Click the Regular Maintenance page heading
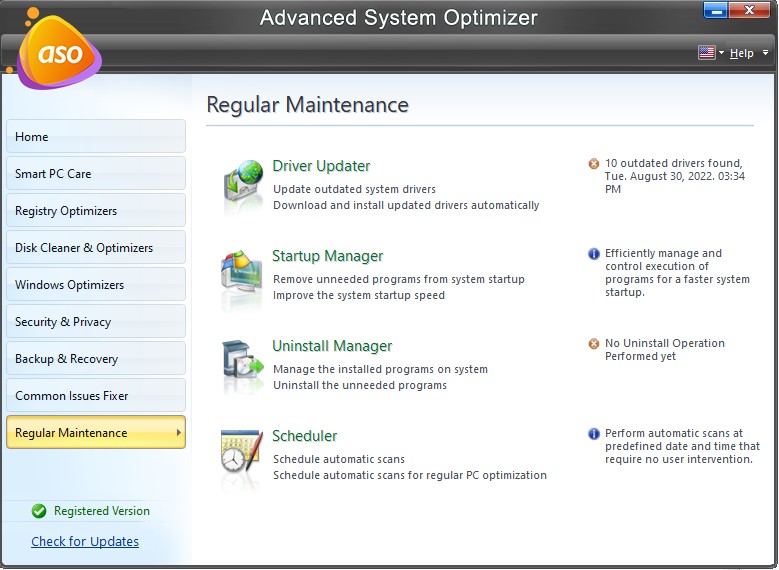This screenshot has height=570, width=779. pyautogui.click(x=308, y=105)
